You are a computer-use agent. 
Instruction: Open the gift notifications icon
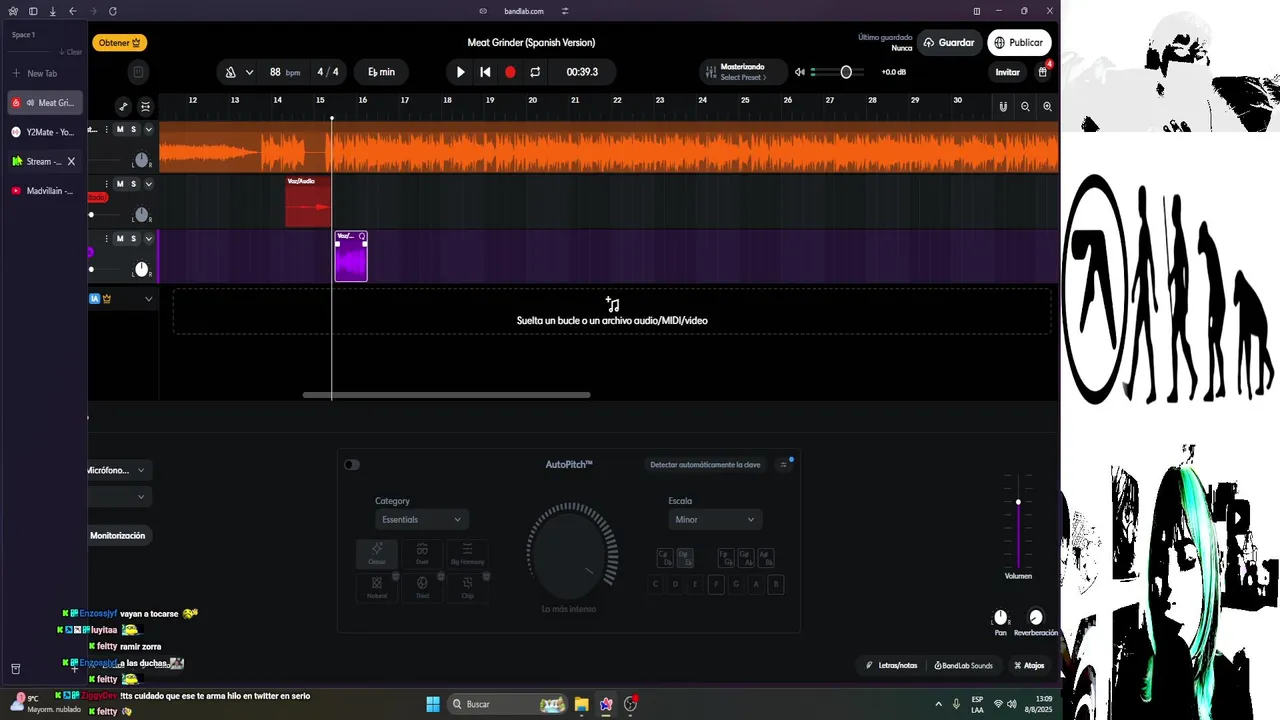click(1043, 72)
